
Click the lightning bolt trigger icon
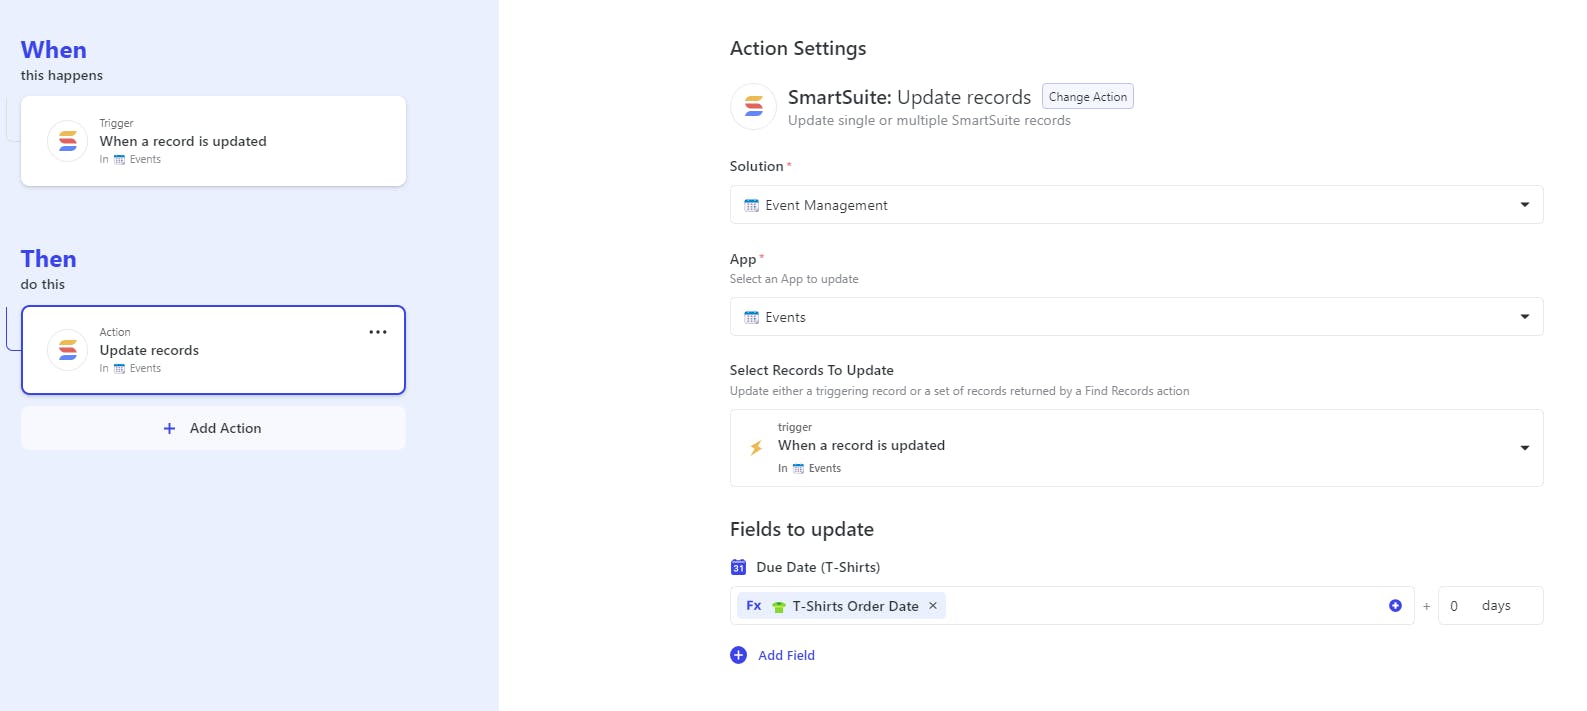[756, 448]
